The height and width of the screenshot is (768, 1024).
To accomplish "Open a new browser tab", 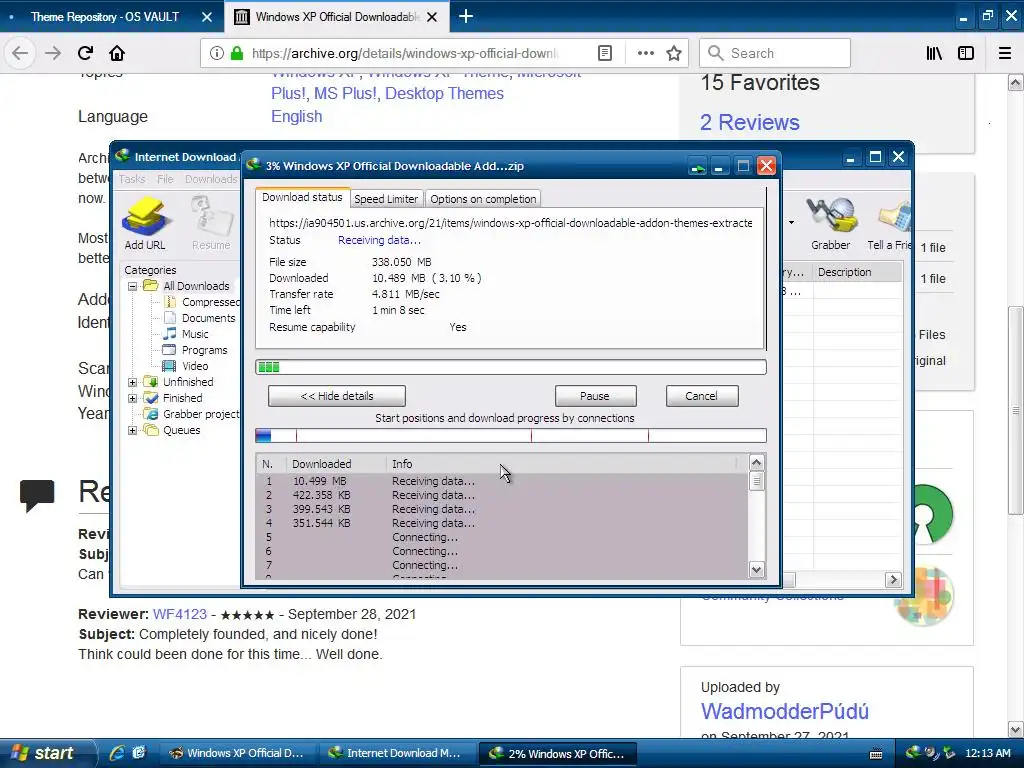I will tap(466, 16).
